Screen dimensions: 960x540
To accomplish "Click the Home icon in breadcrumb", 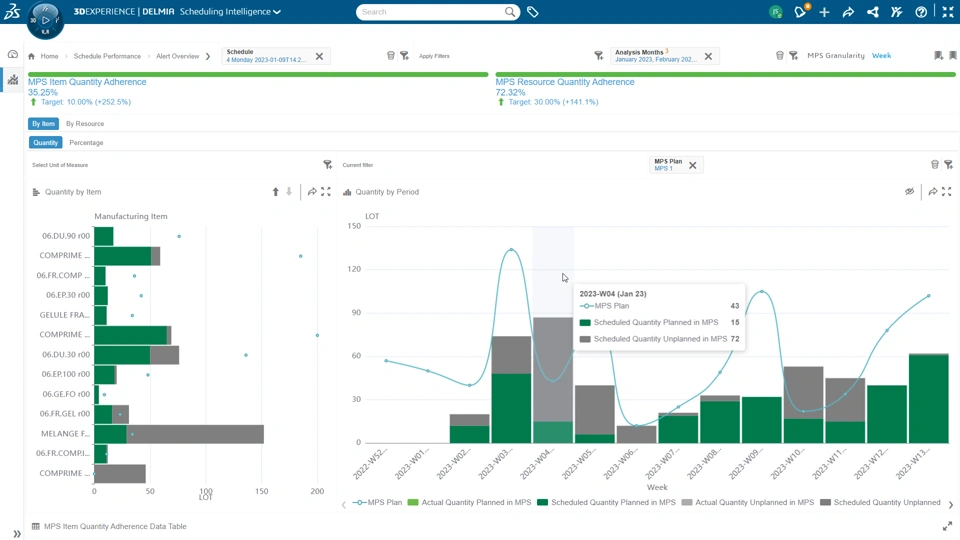I will pos(31,56).
